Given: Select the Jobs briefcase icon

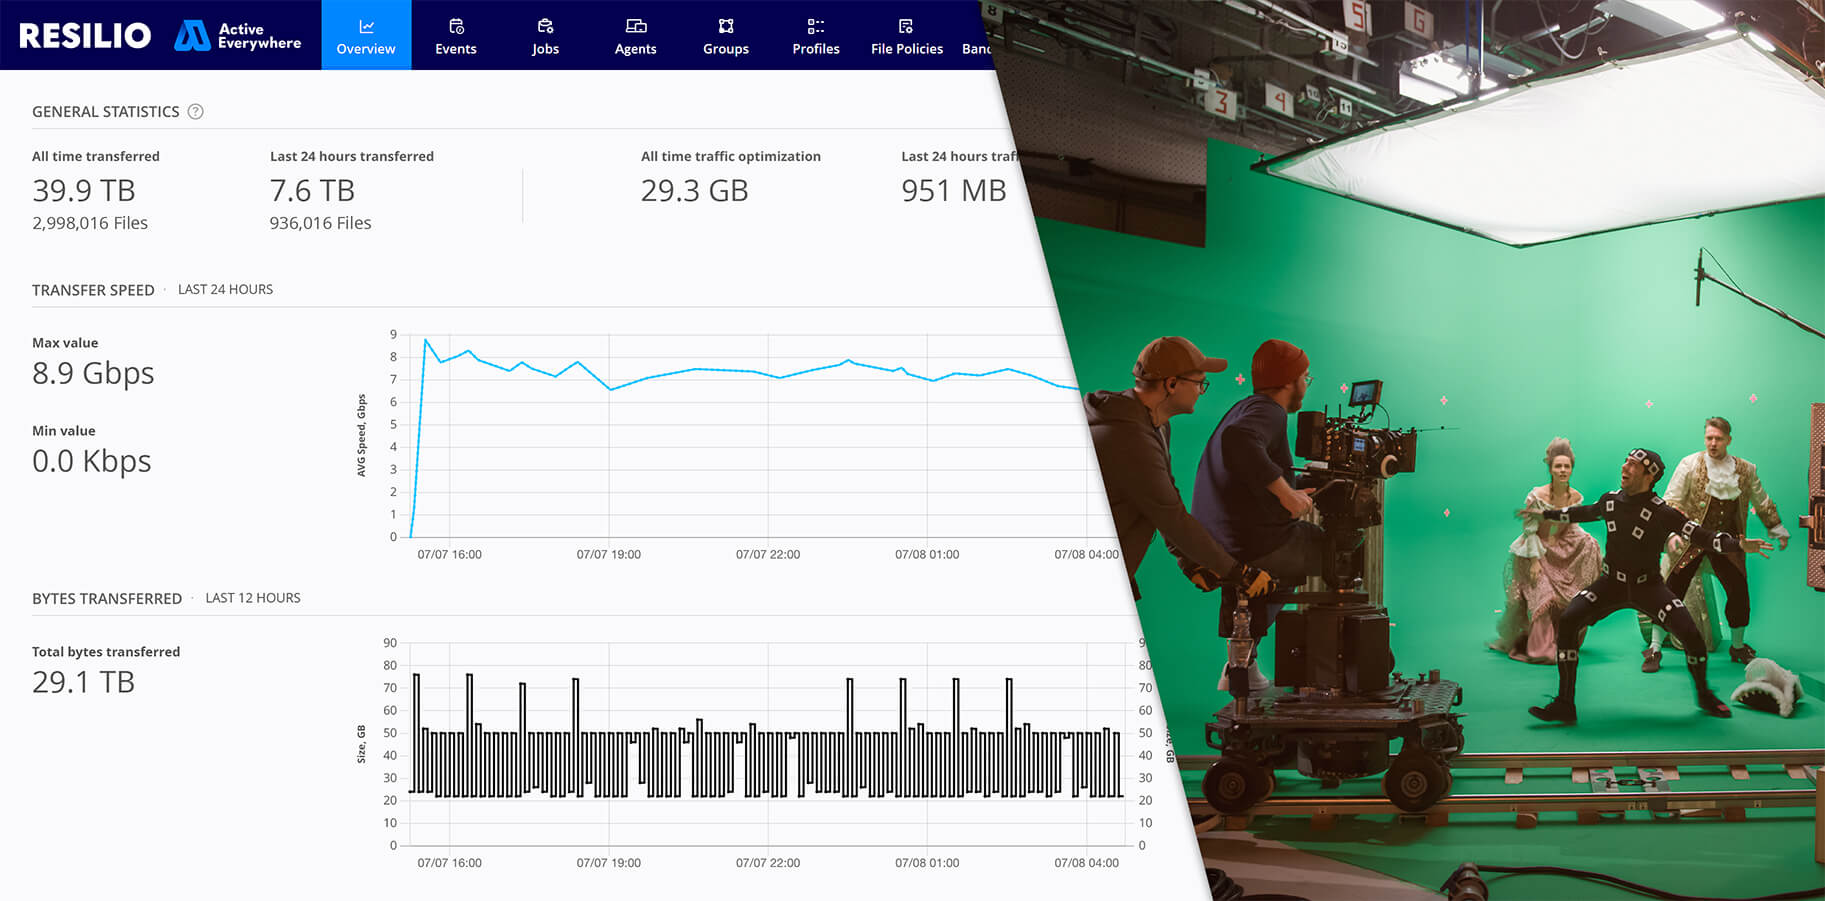Looking at the screenshot, I should pos(545,26).
